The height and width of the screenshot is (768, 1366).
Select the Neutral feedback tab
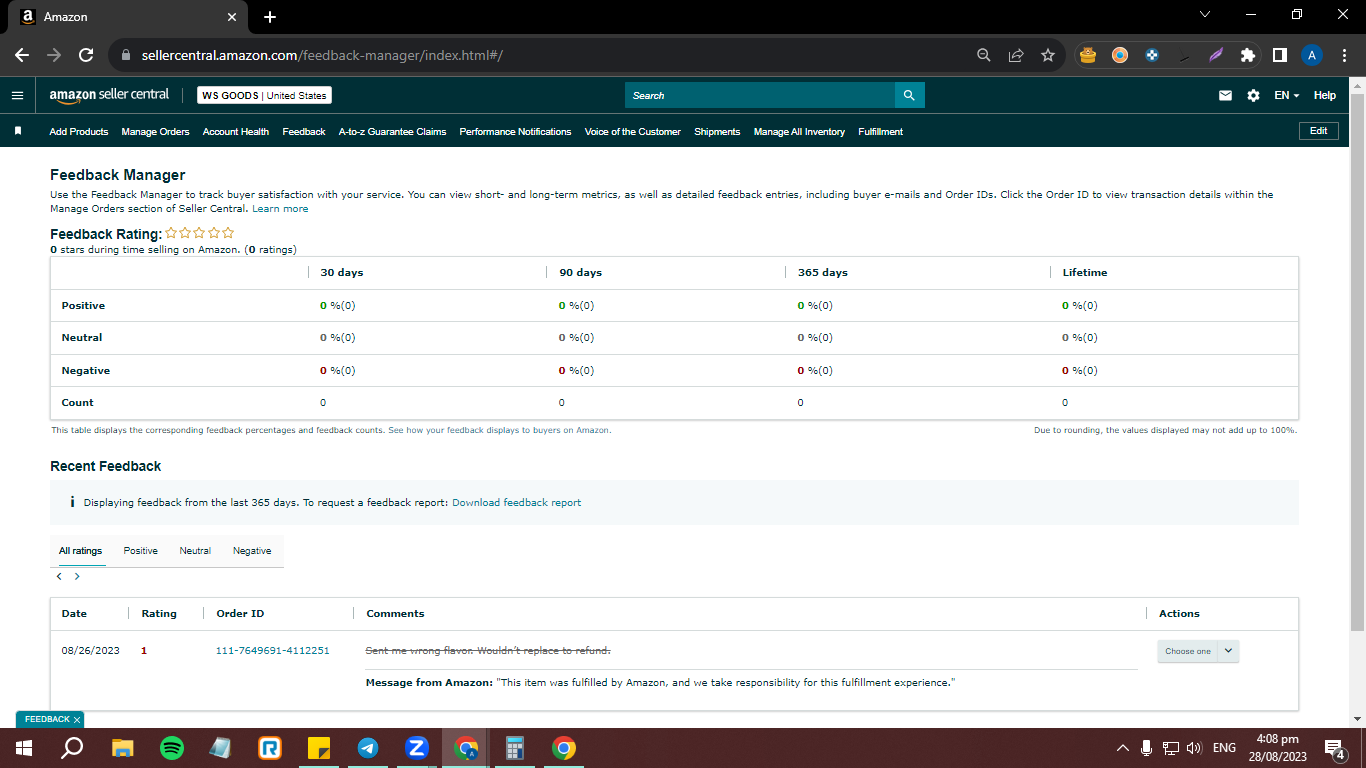pos(195,551)
